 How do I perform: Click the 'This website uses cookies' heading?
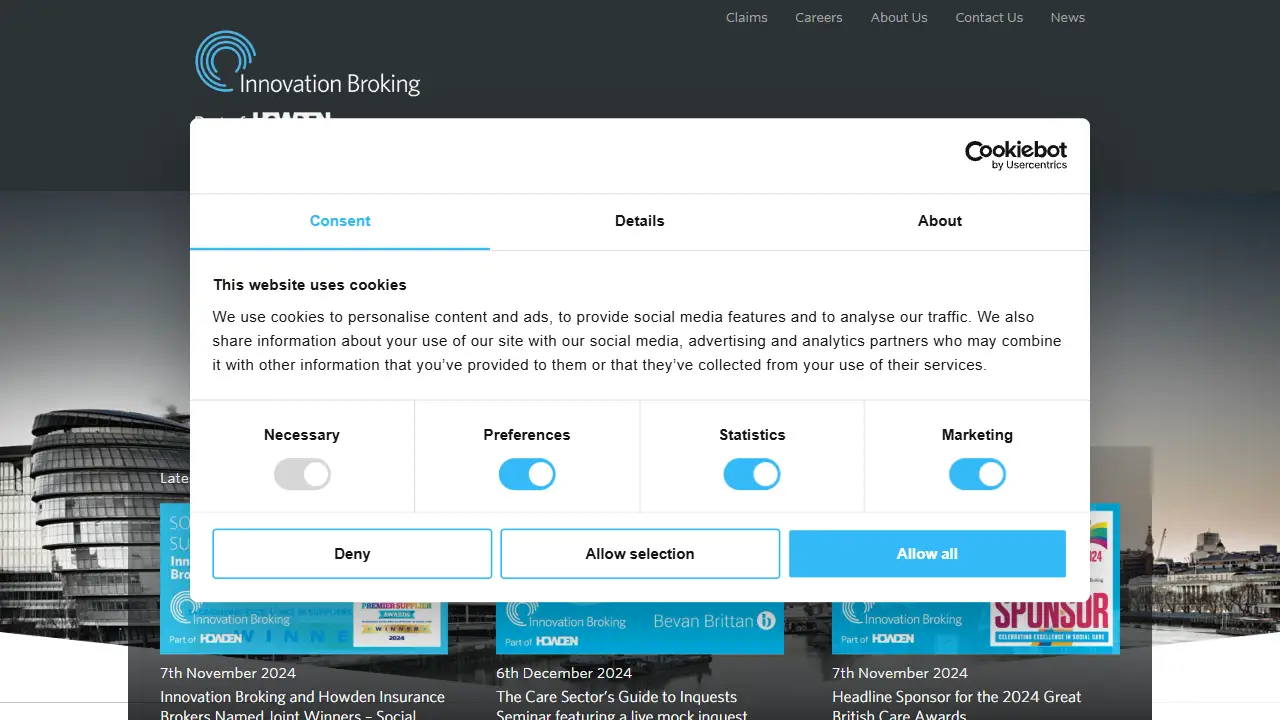tap(310, 285)
